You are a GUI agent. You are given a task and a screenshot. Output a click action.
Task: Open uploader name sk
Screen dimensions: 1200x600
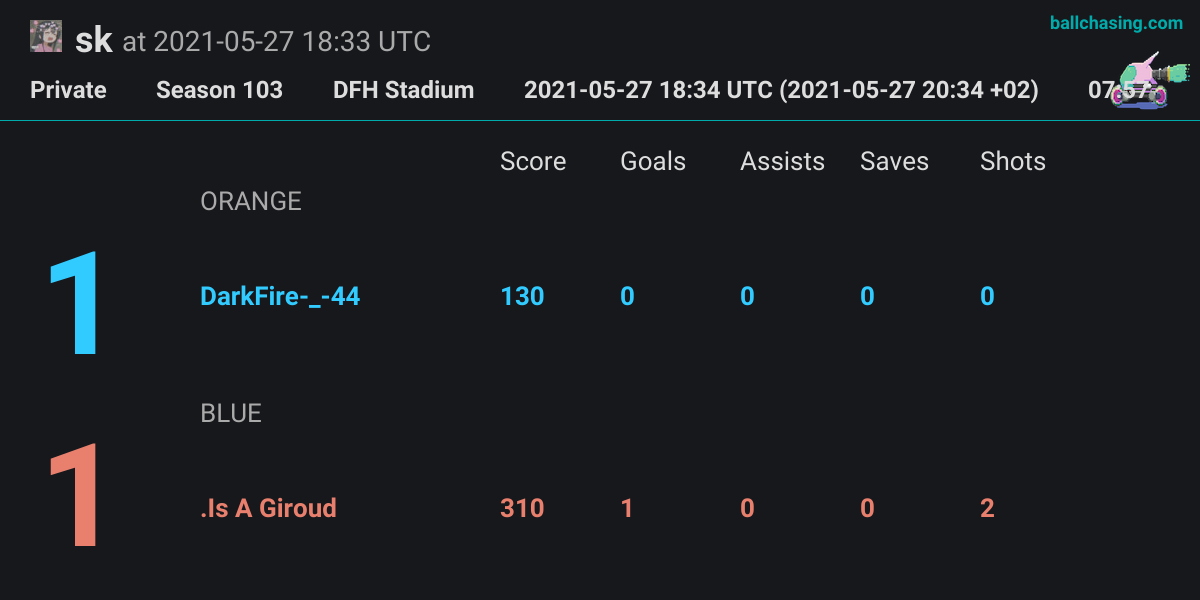[94, 40]
